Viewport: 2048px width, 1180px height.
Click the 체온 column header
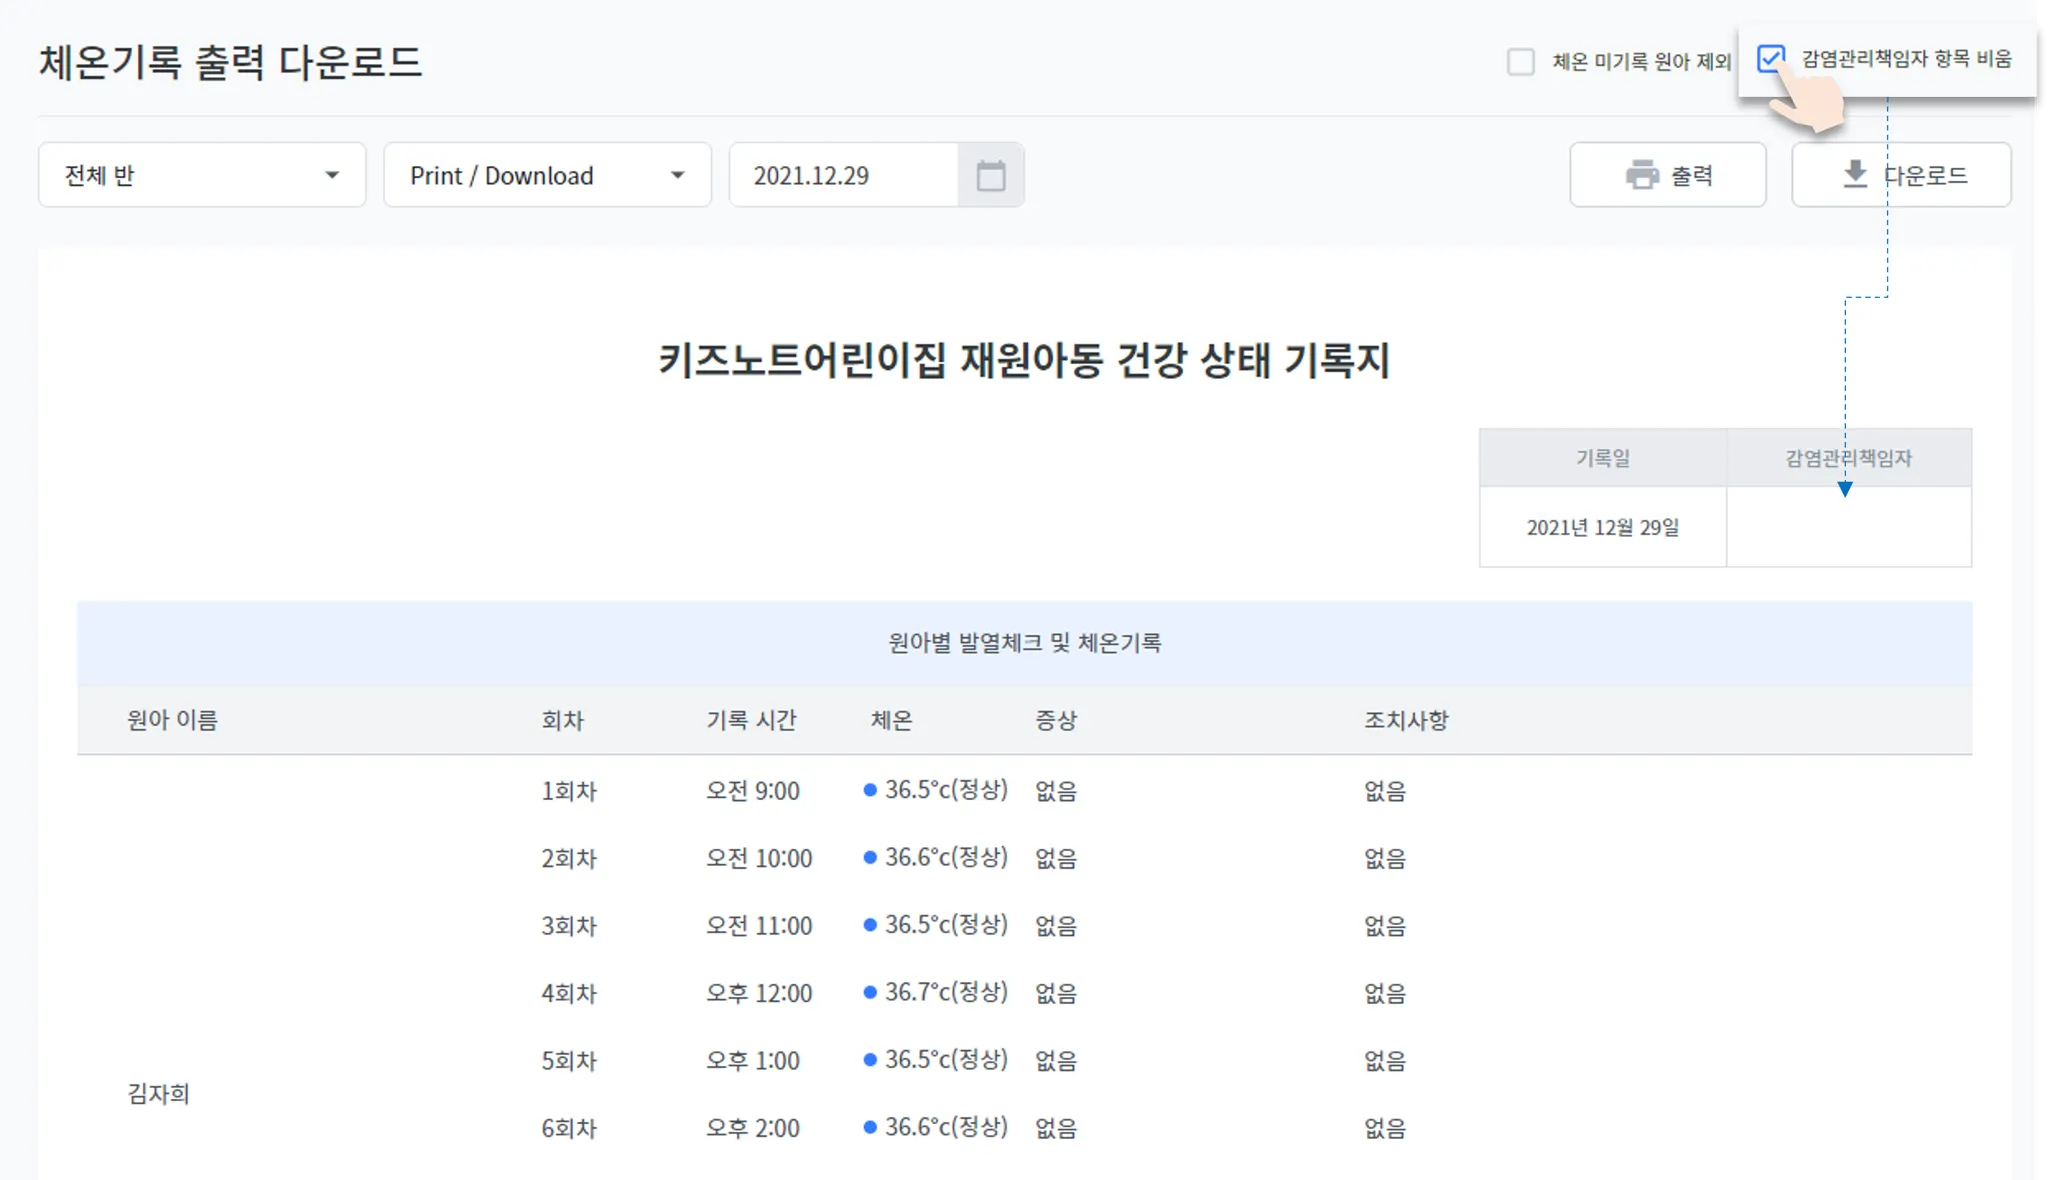[x=891, y=720]
